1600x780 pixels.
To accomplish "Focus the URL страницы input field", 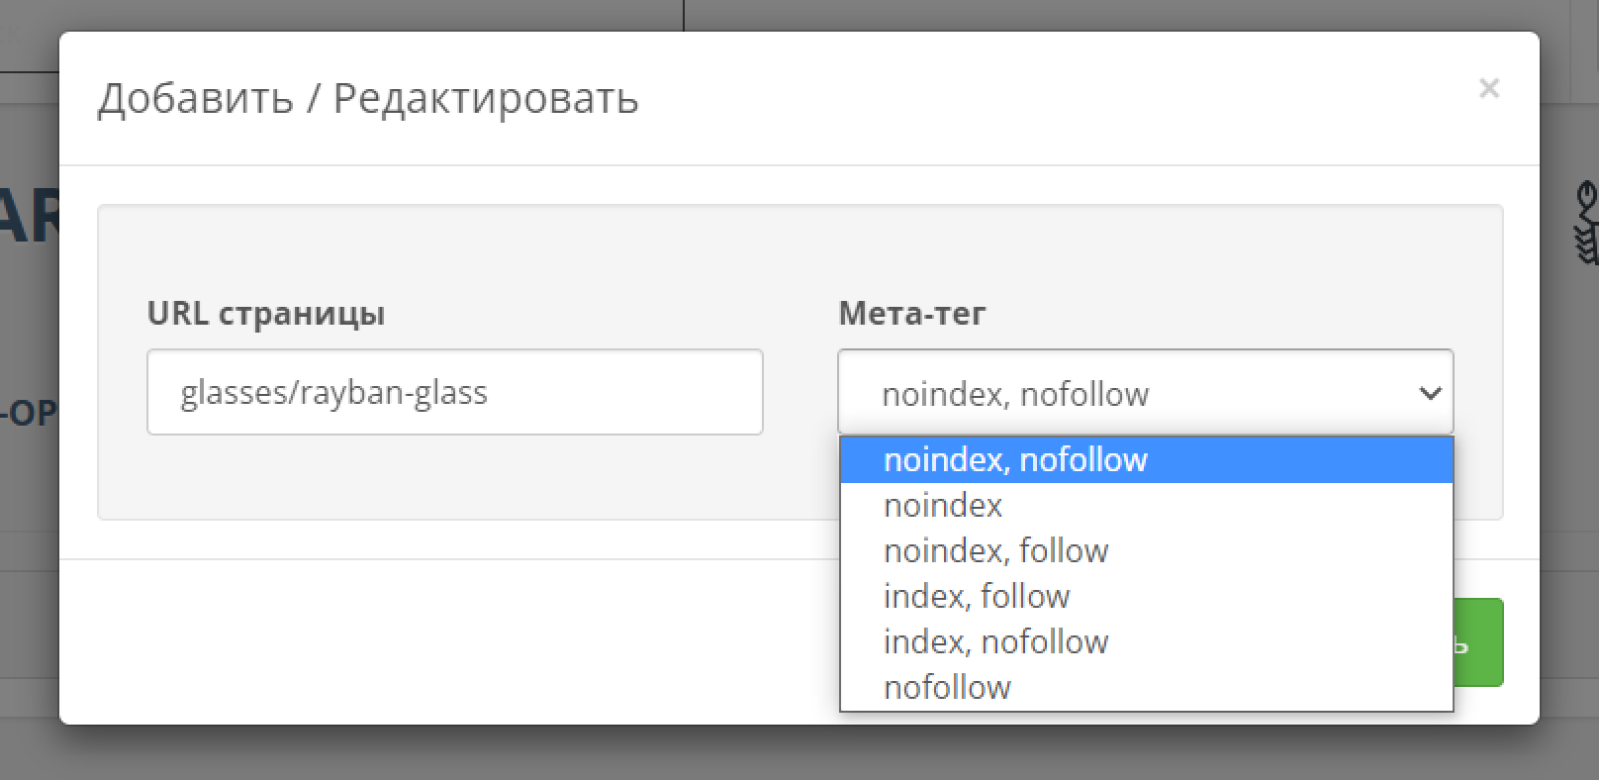I will (x=455, y=392).
